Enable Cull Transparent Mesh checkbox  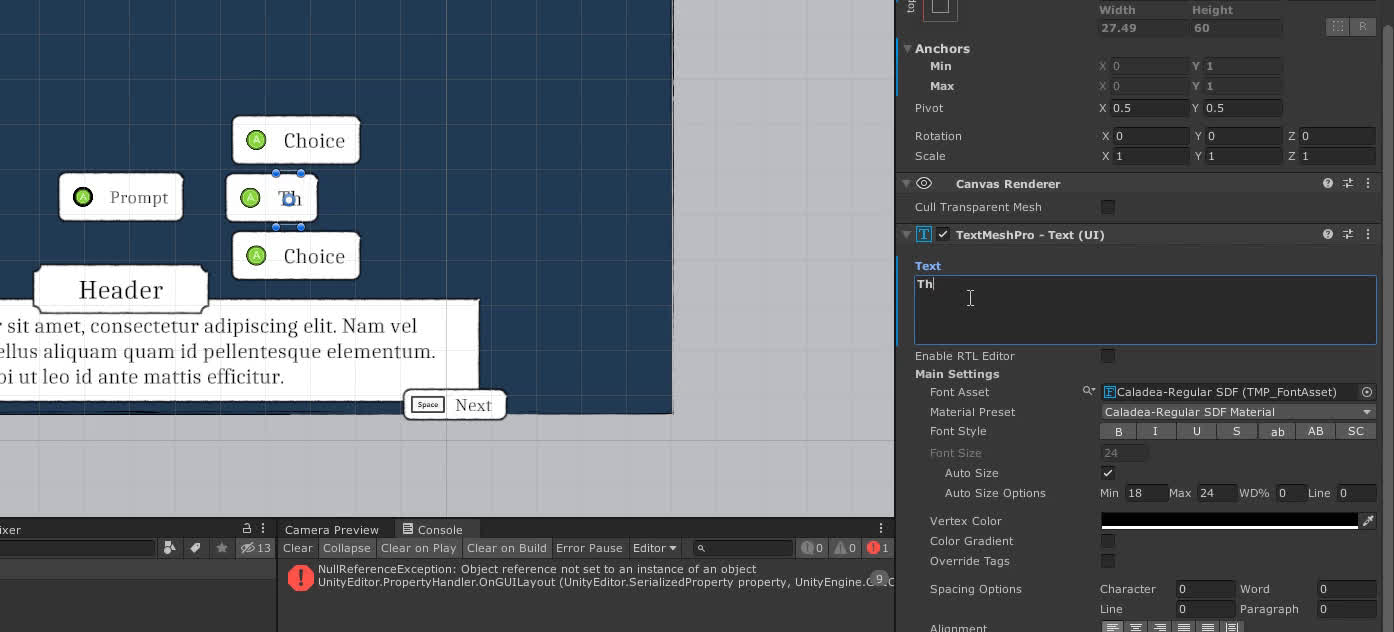point(1108,207)
